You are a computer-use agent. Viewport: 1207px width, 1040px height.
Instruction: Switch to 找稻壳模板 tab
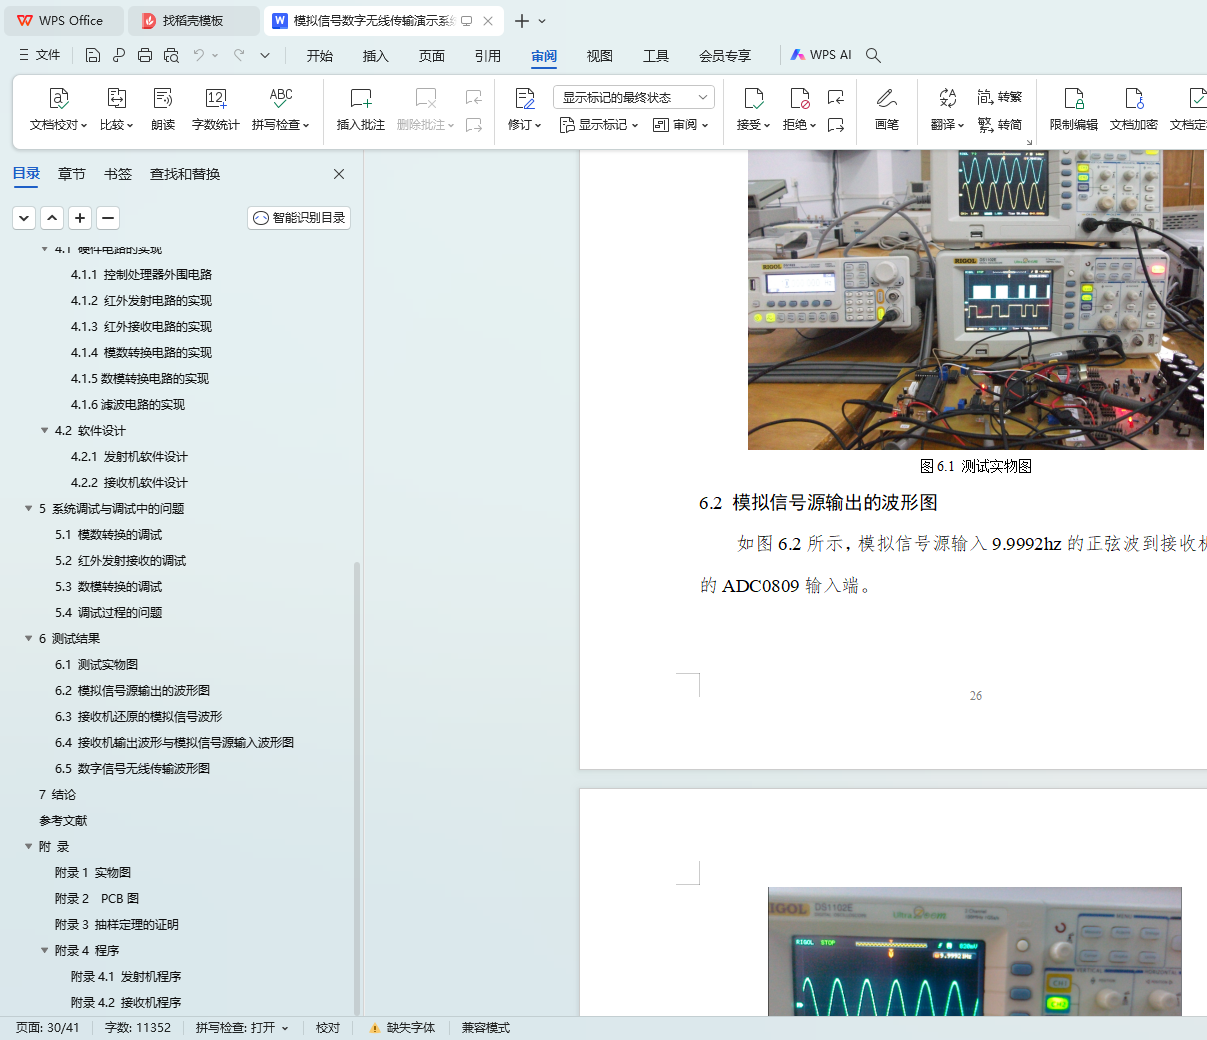pos(194,20)
